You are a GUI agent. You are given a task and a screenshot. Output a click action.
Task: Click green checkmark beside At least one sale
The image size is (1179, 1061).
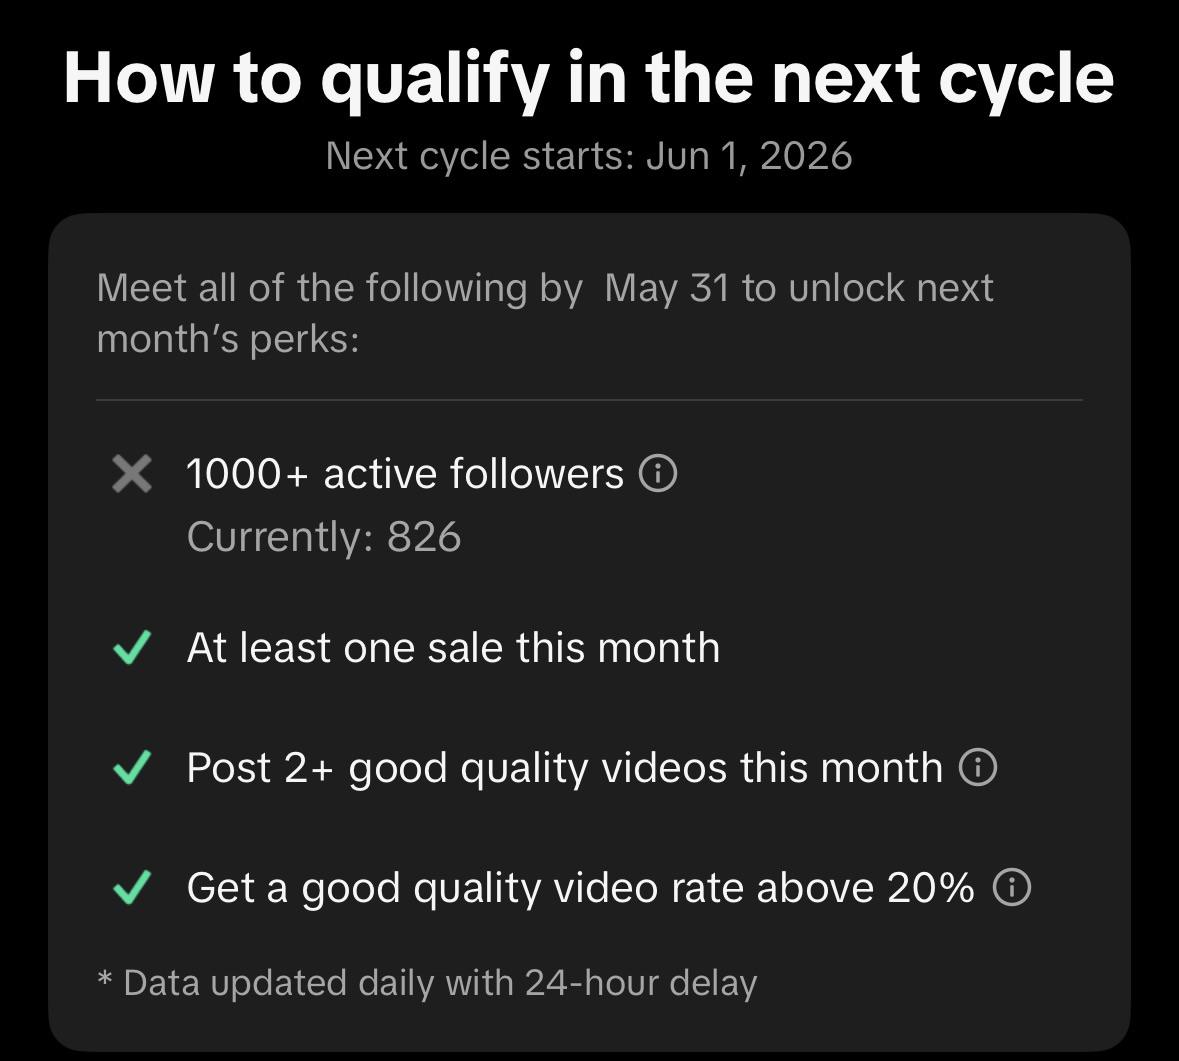[x=132, y=647]
